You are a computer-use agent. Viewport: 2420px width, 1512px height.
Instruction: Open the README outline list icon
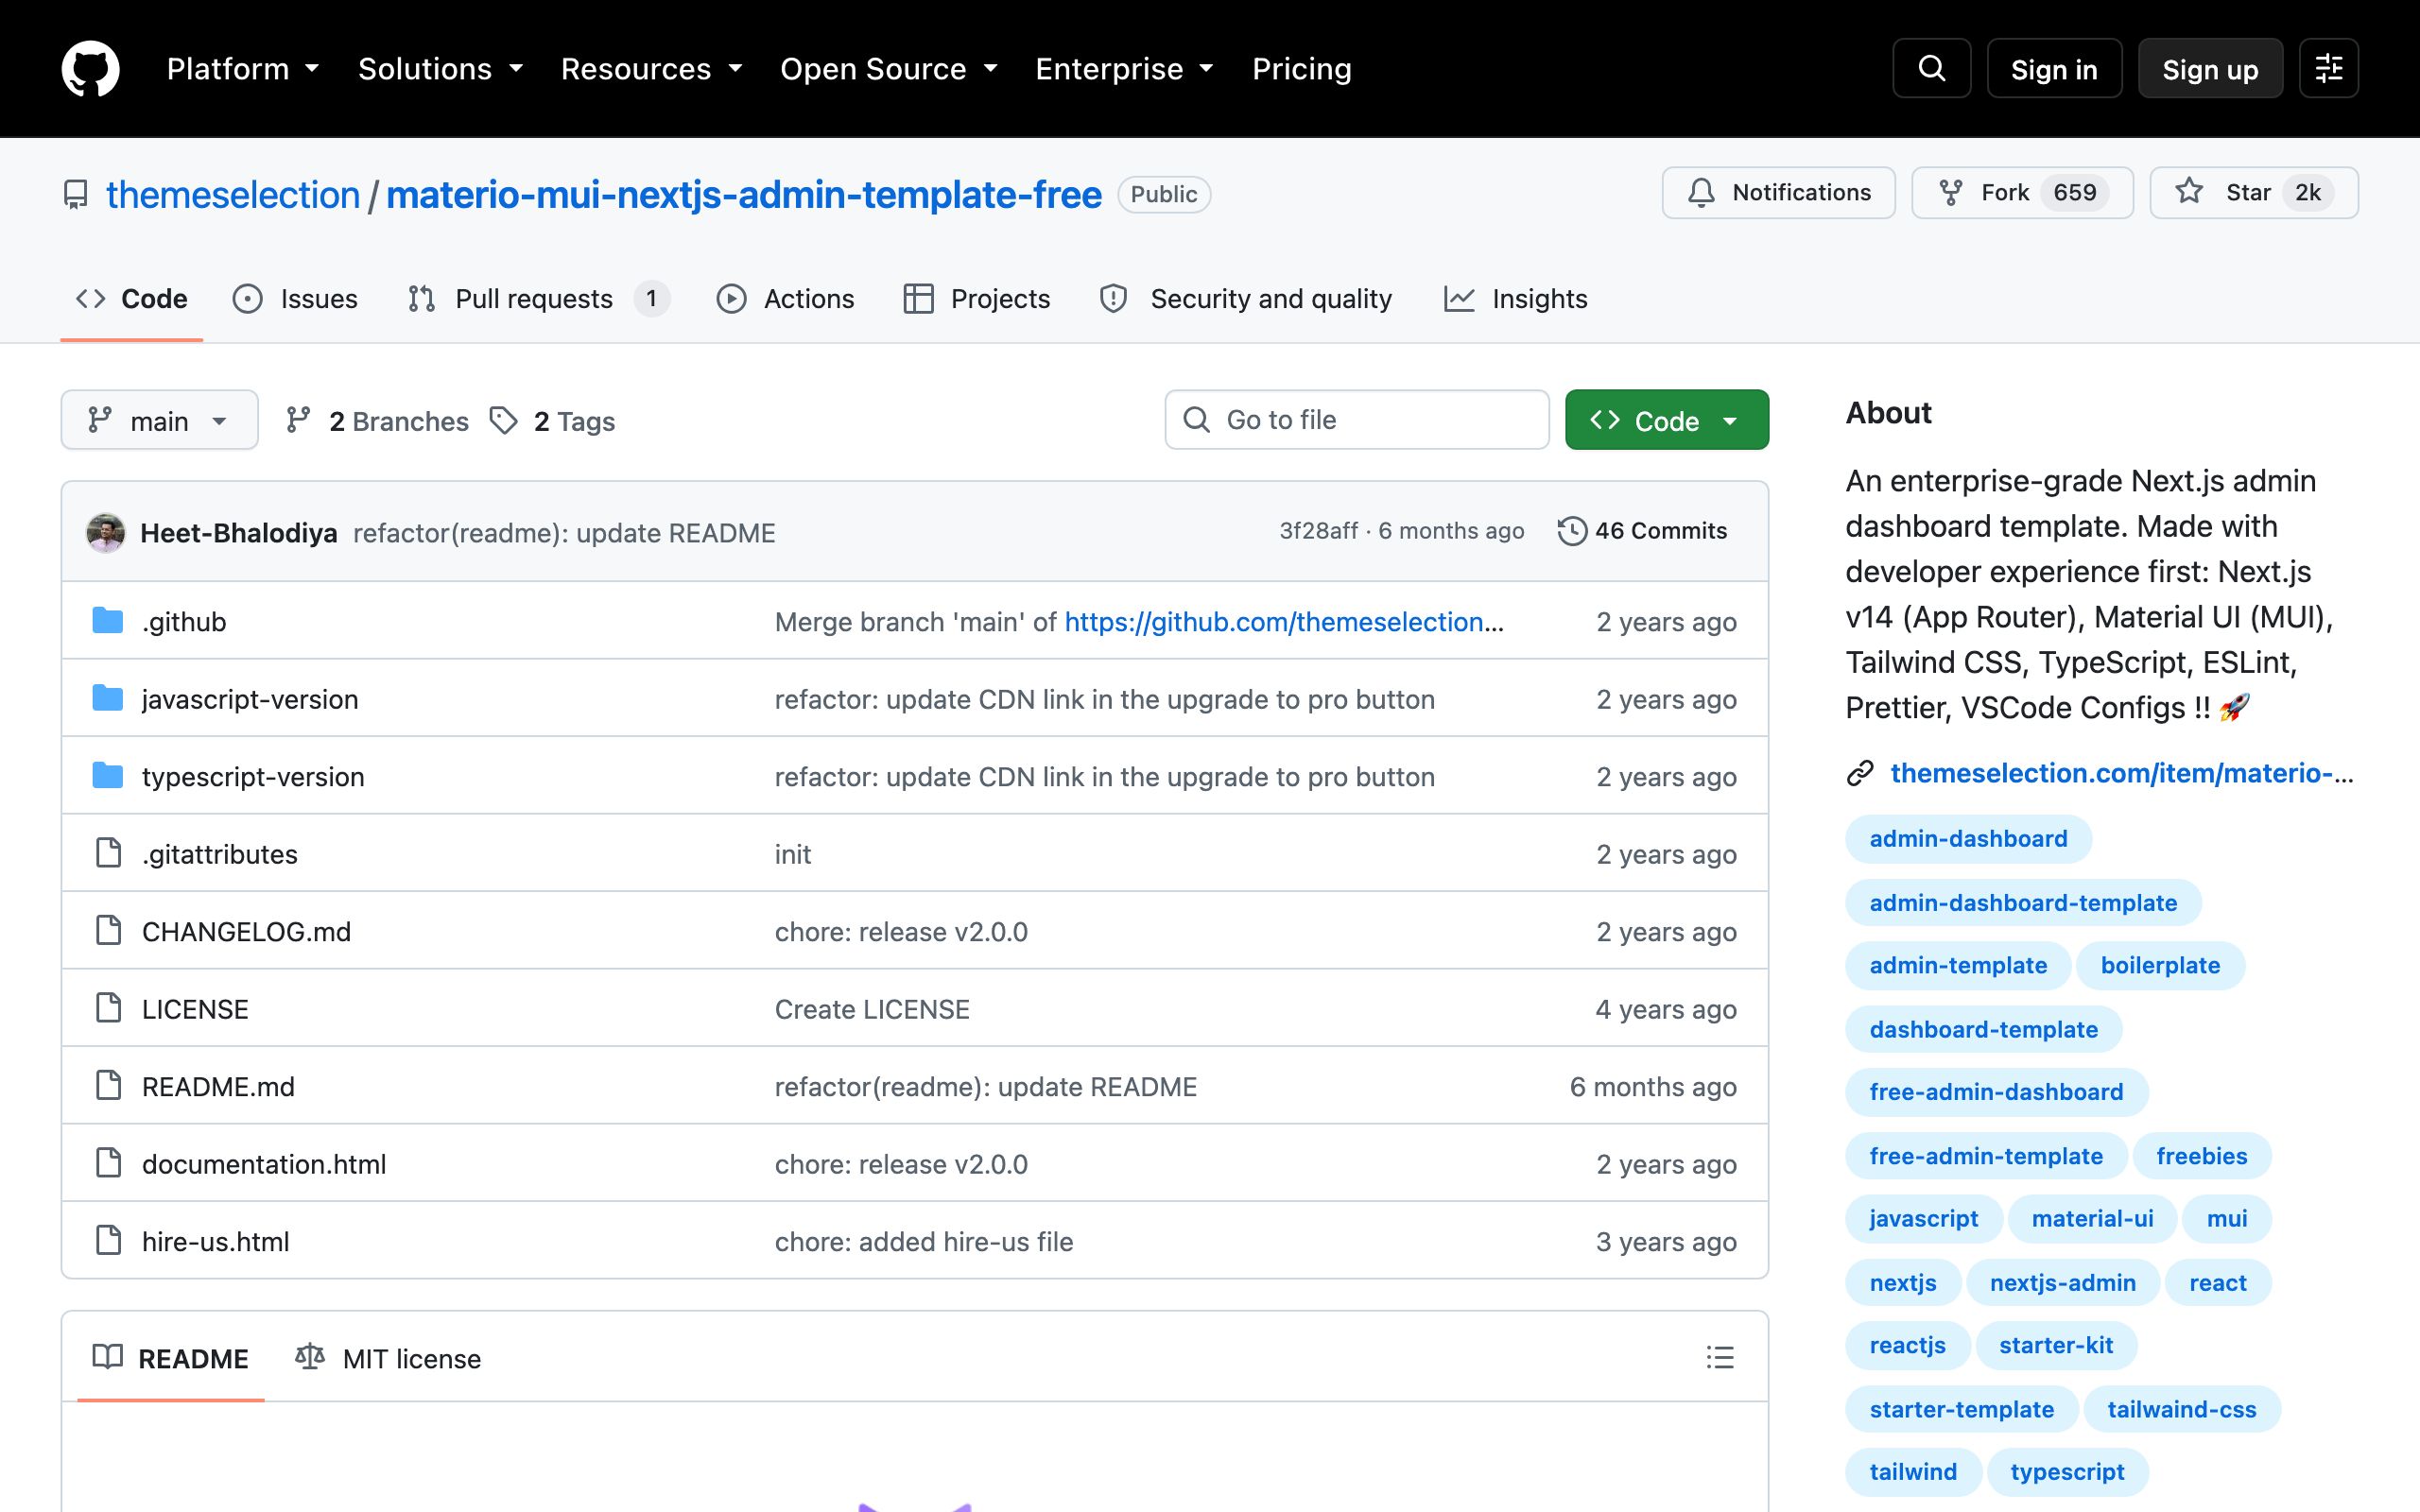[x=1720, y=1357]
